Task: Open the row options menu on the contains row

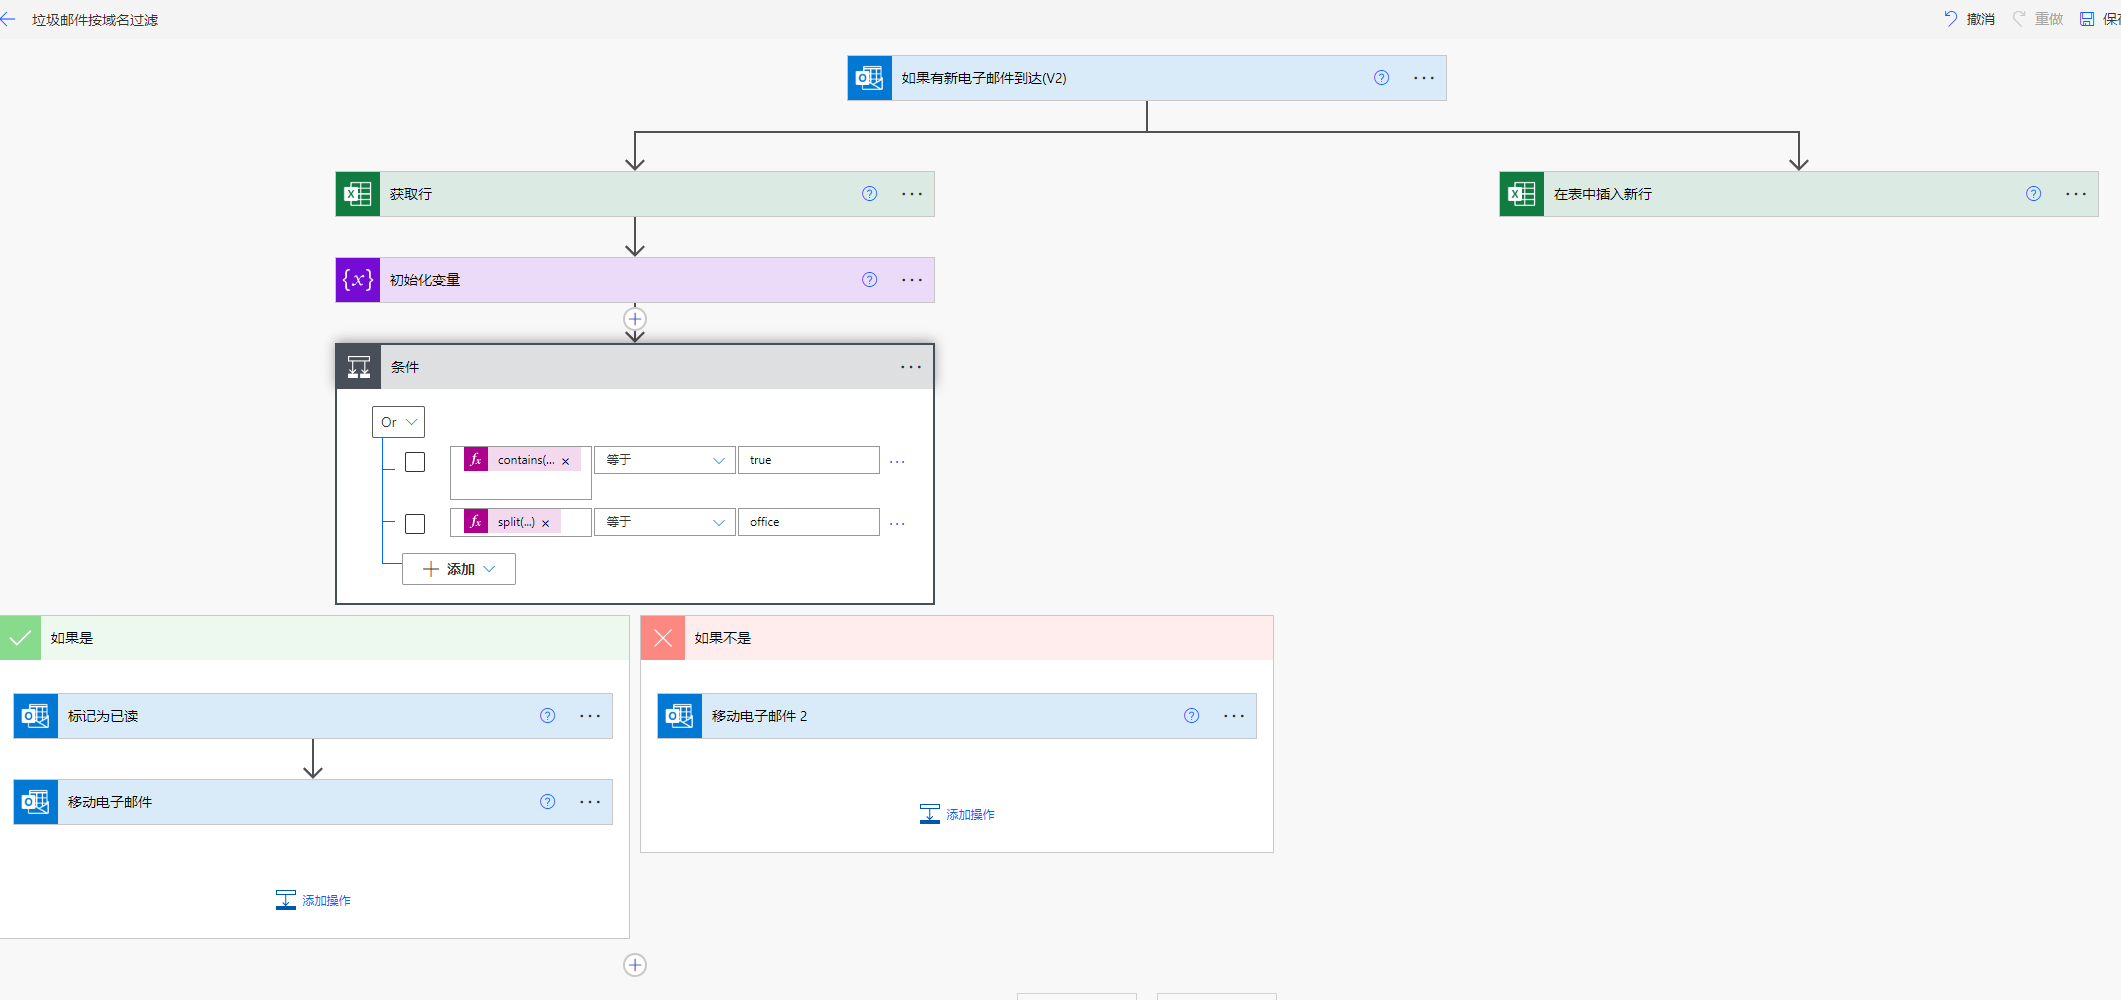Action: (897, 462)
